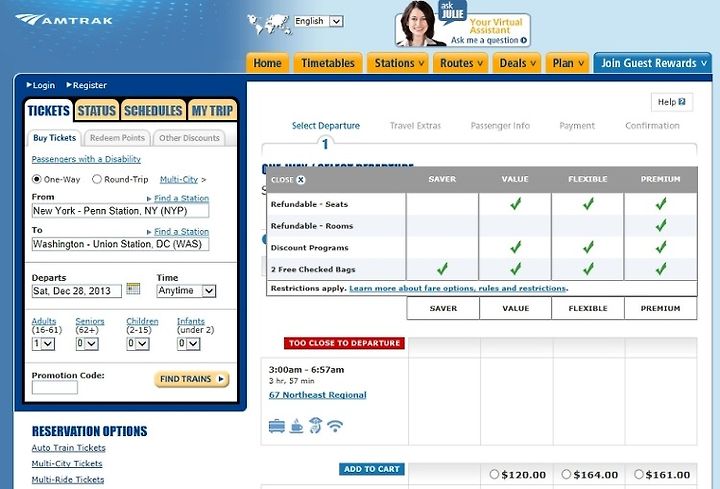The height and width of the screenshot is (489, 720).
Task: Switch to the MY TRIP tab
Action: [x=212, y=111]
